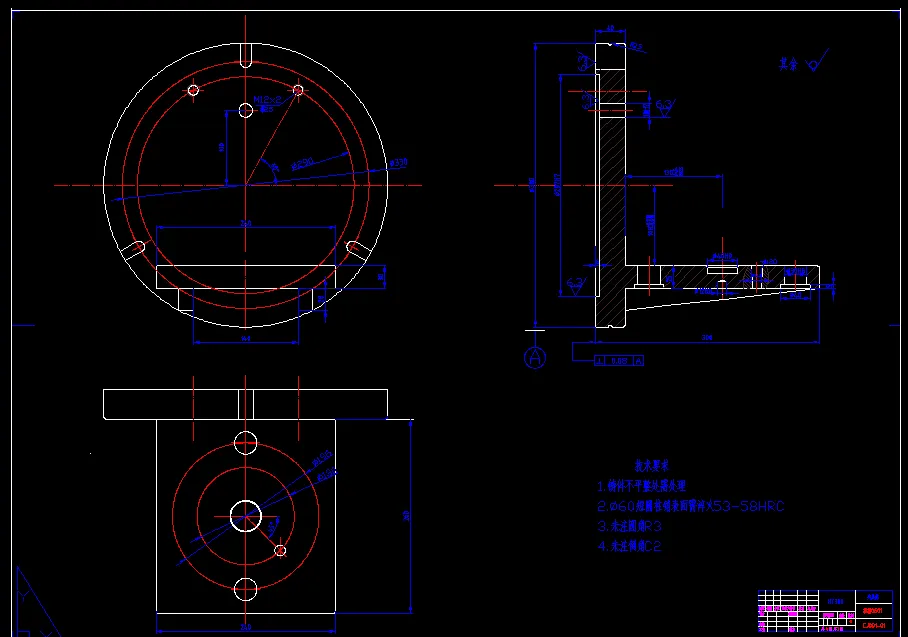Select the datum A circle symbol
The height and width of the screenshot is (637, 908).
coord(534,357)
